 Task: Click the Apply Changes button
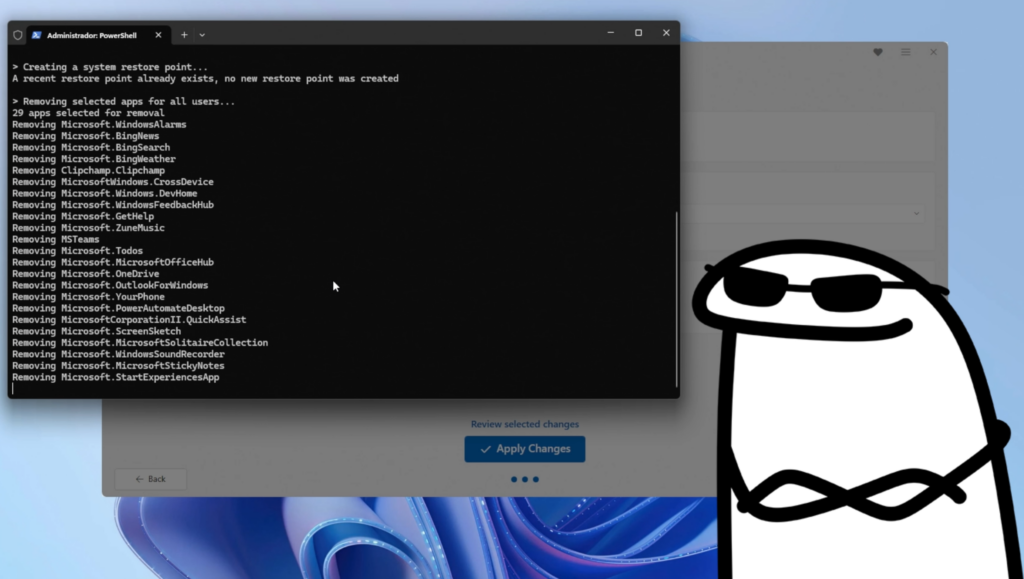coord(524,449)
